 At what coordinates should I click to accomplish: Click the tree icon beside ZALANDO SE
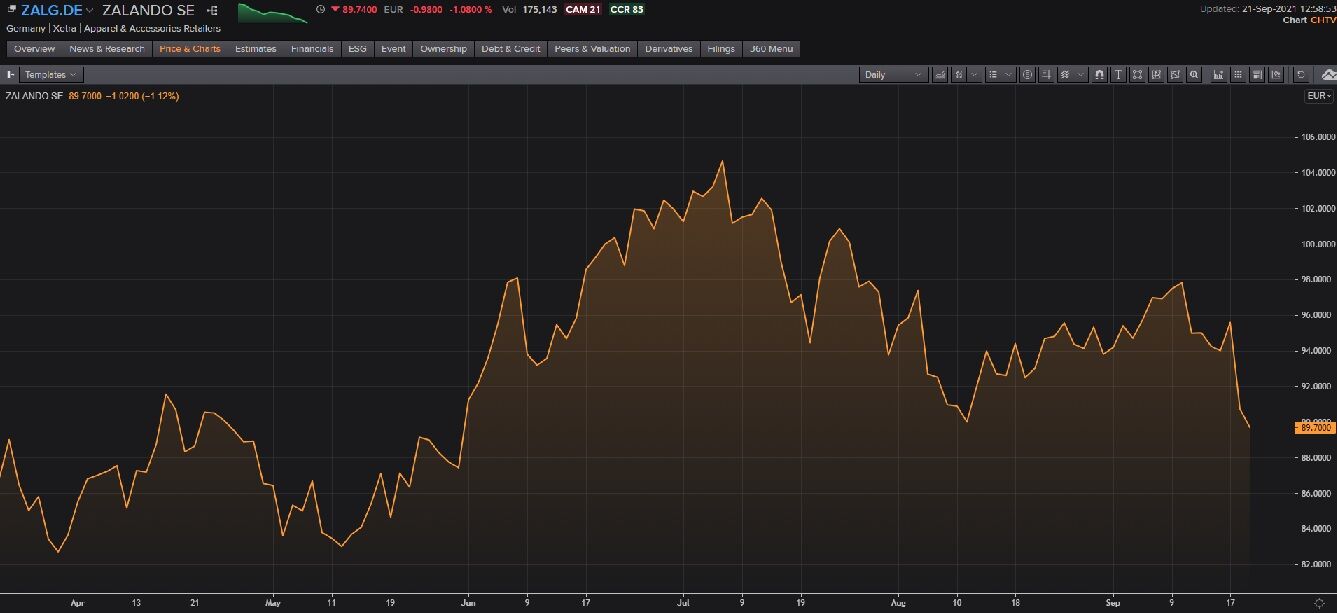click(212, 9)
